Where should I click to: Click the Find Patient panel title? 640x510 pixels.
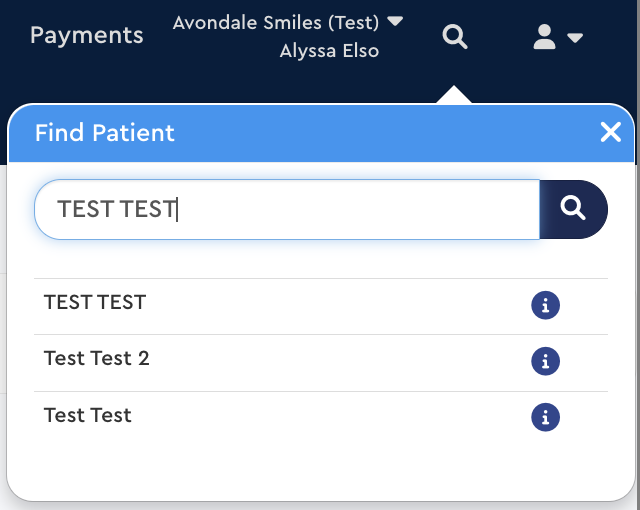[x=105, y=132]
